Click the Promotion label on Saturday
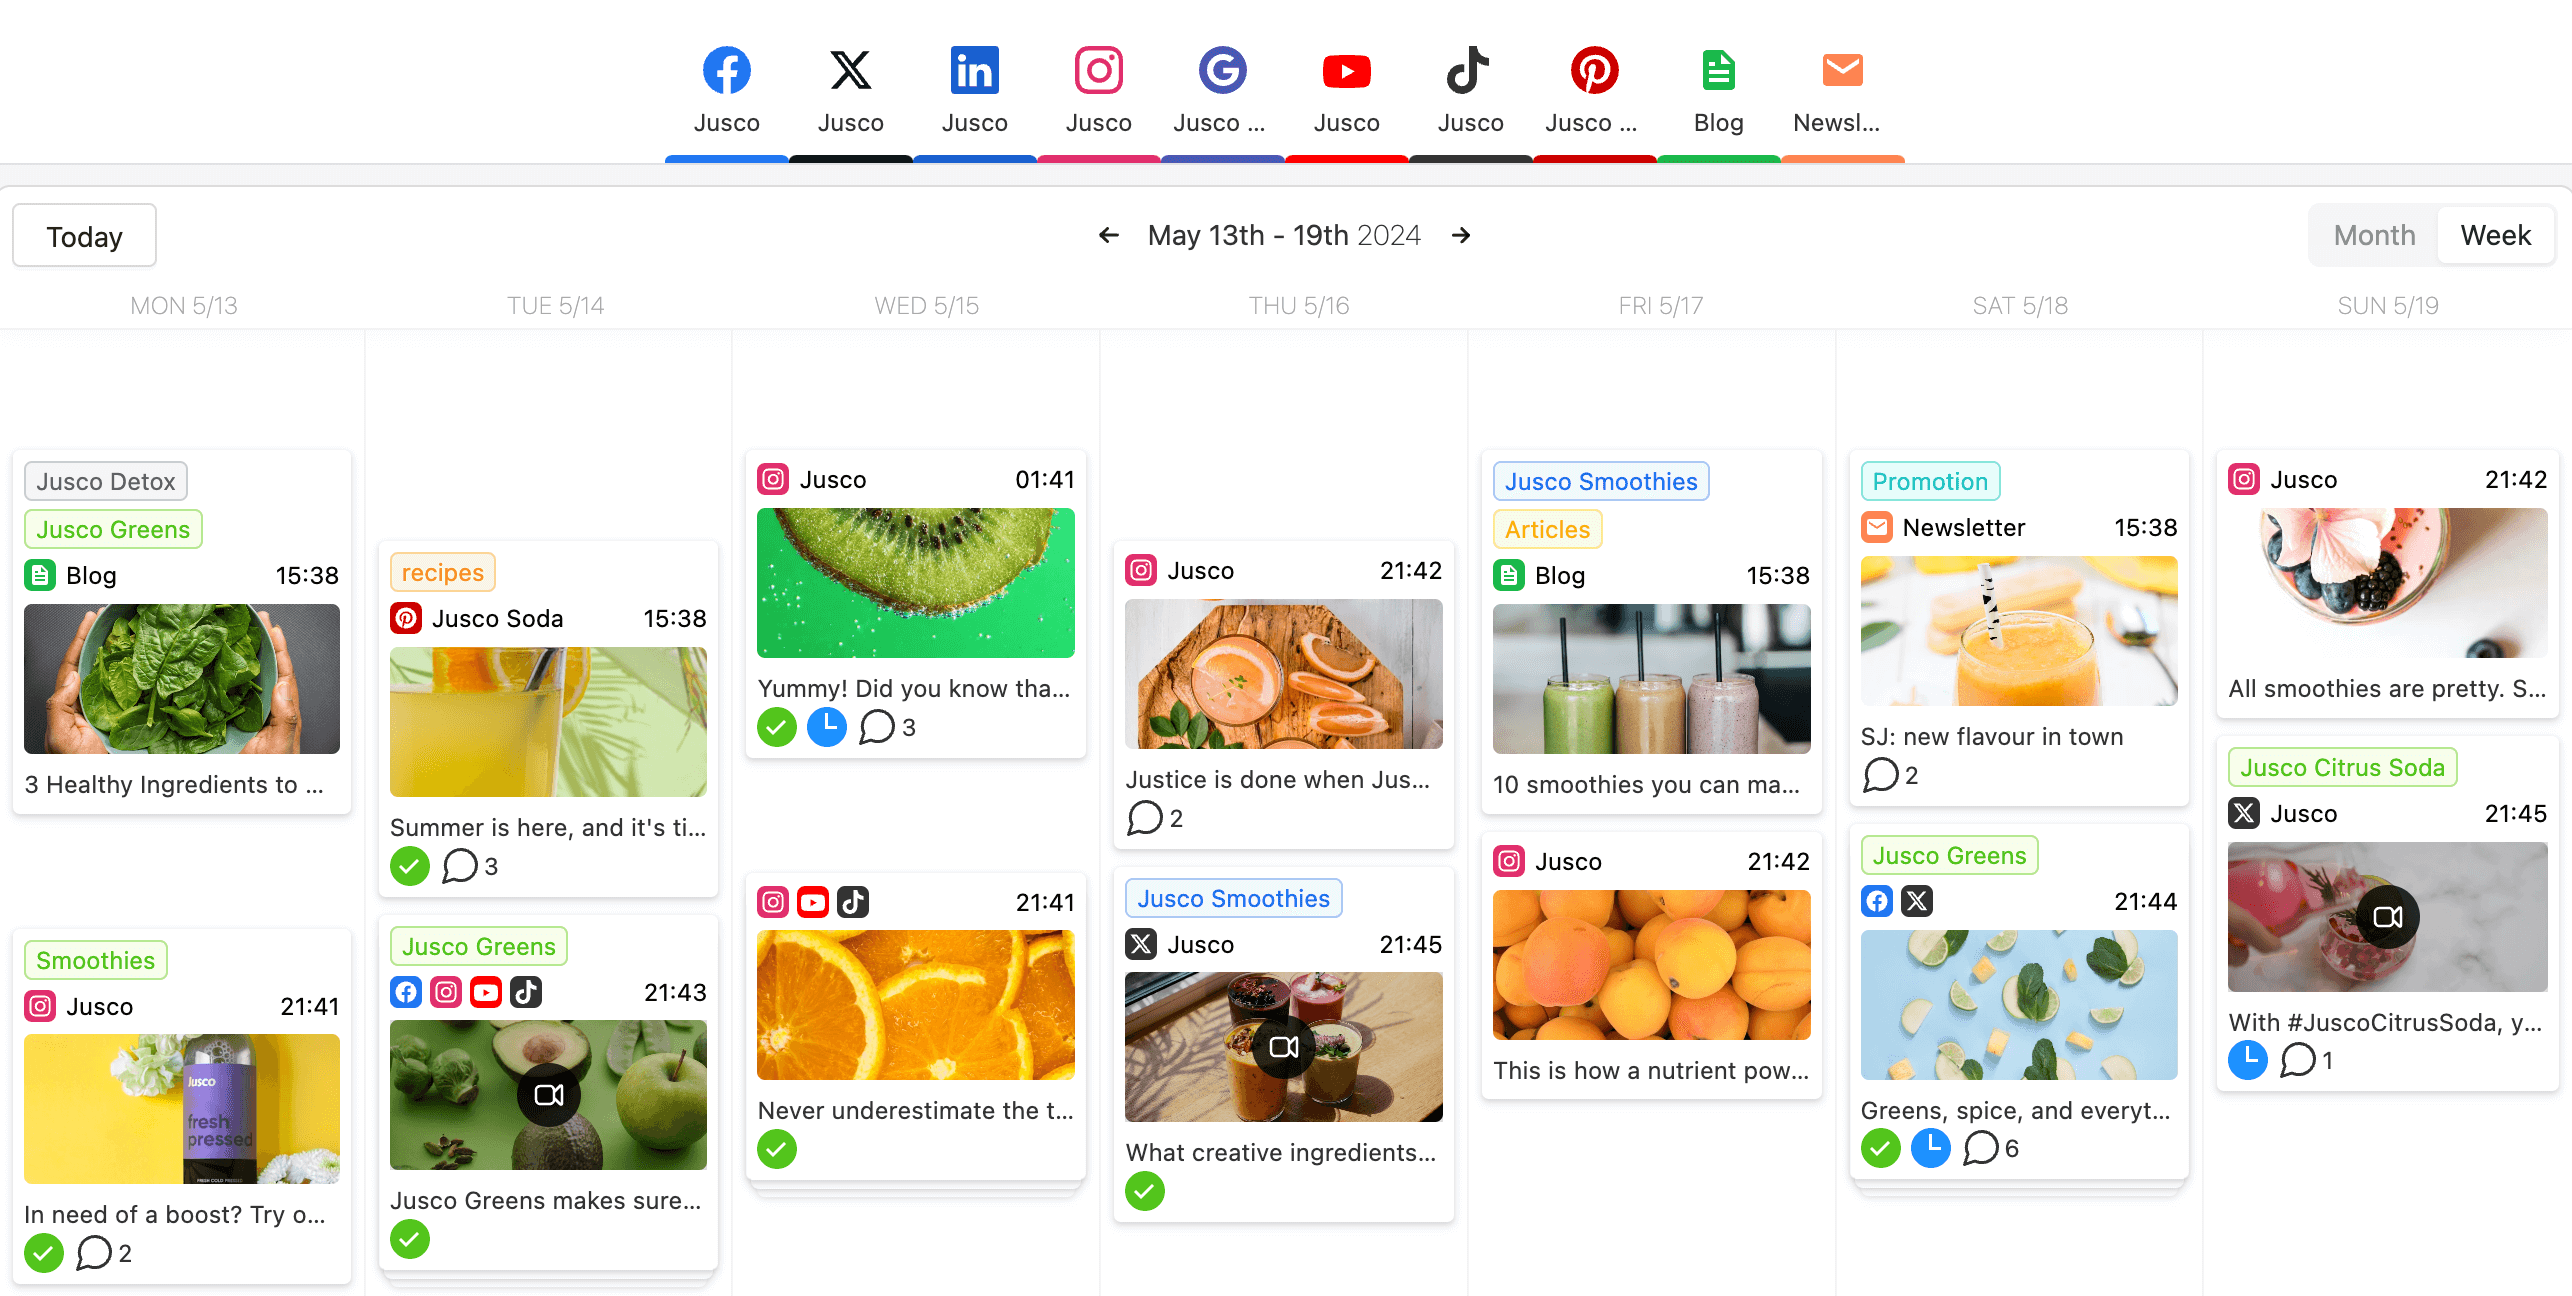 coord(1929,481)
